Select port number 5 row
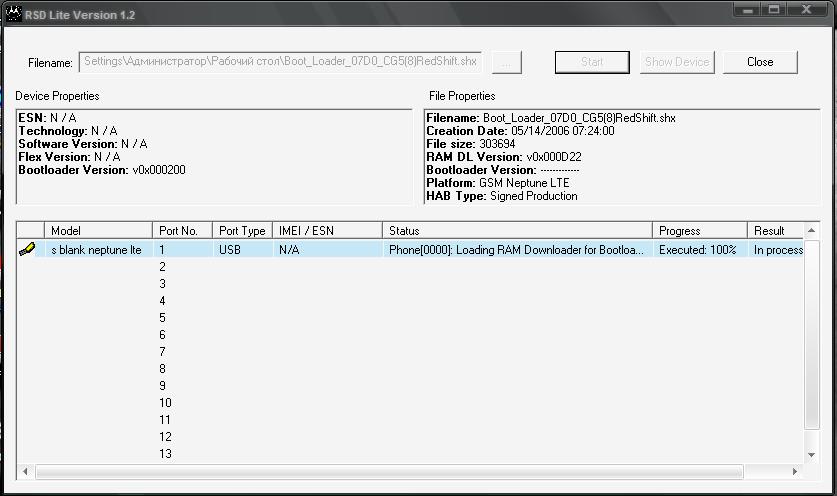 tap(162, 318)
